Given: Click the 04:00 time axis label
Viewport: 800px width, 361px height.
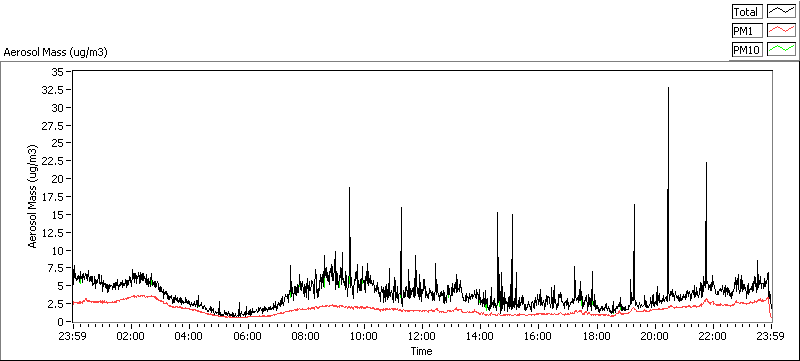Looking at the screenshot, I should pos(189,336).
